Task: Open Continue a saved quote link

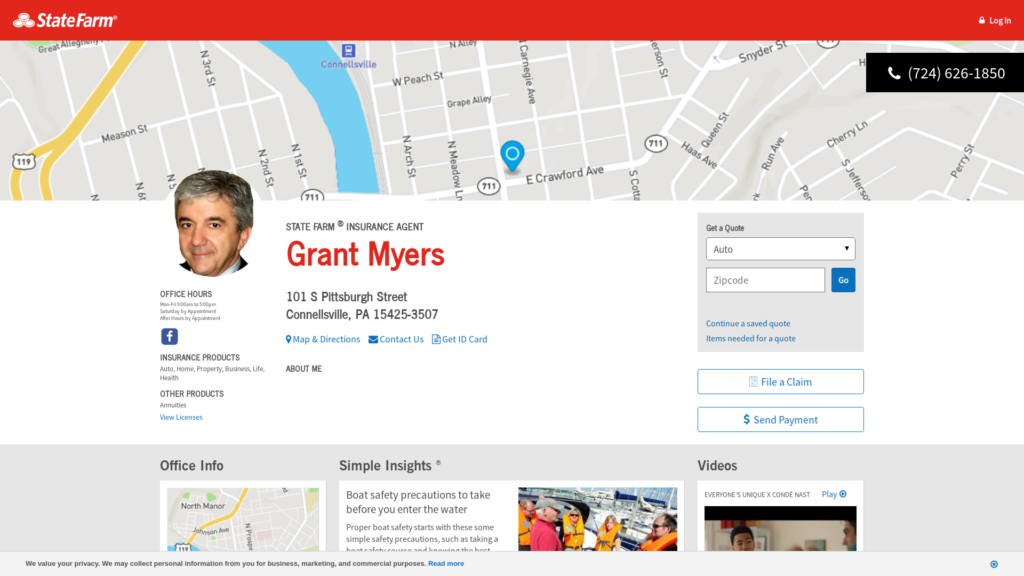Action: (748, 324)
